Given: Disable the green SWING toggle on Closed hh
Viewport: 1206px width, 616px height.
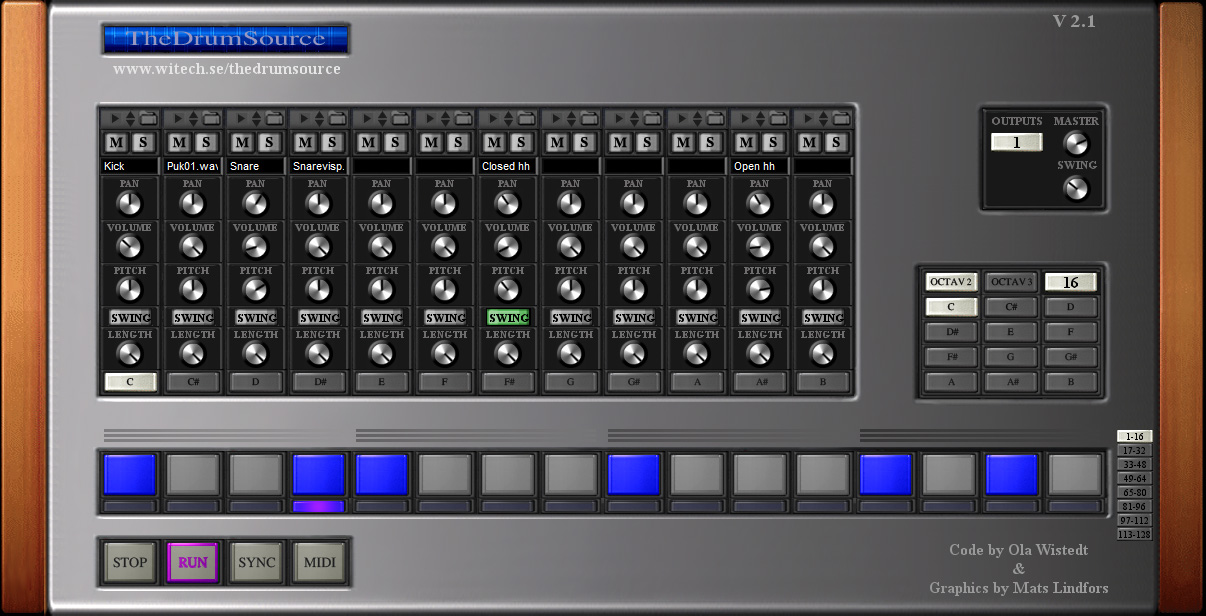Looking at the screenshot, I should point(508,317).
